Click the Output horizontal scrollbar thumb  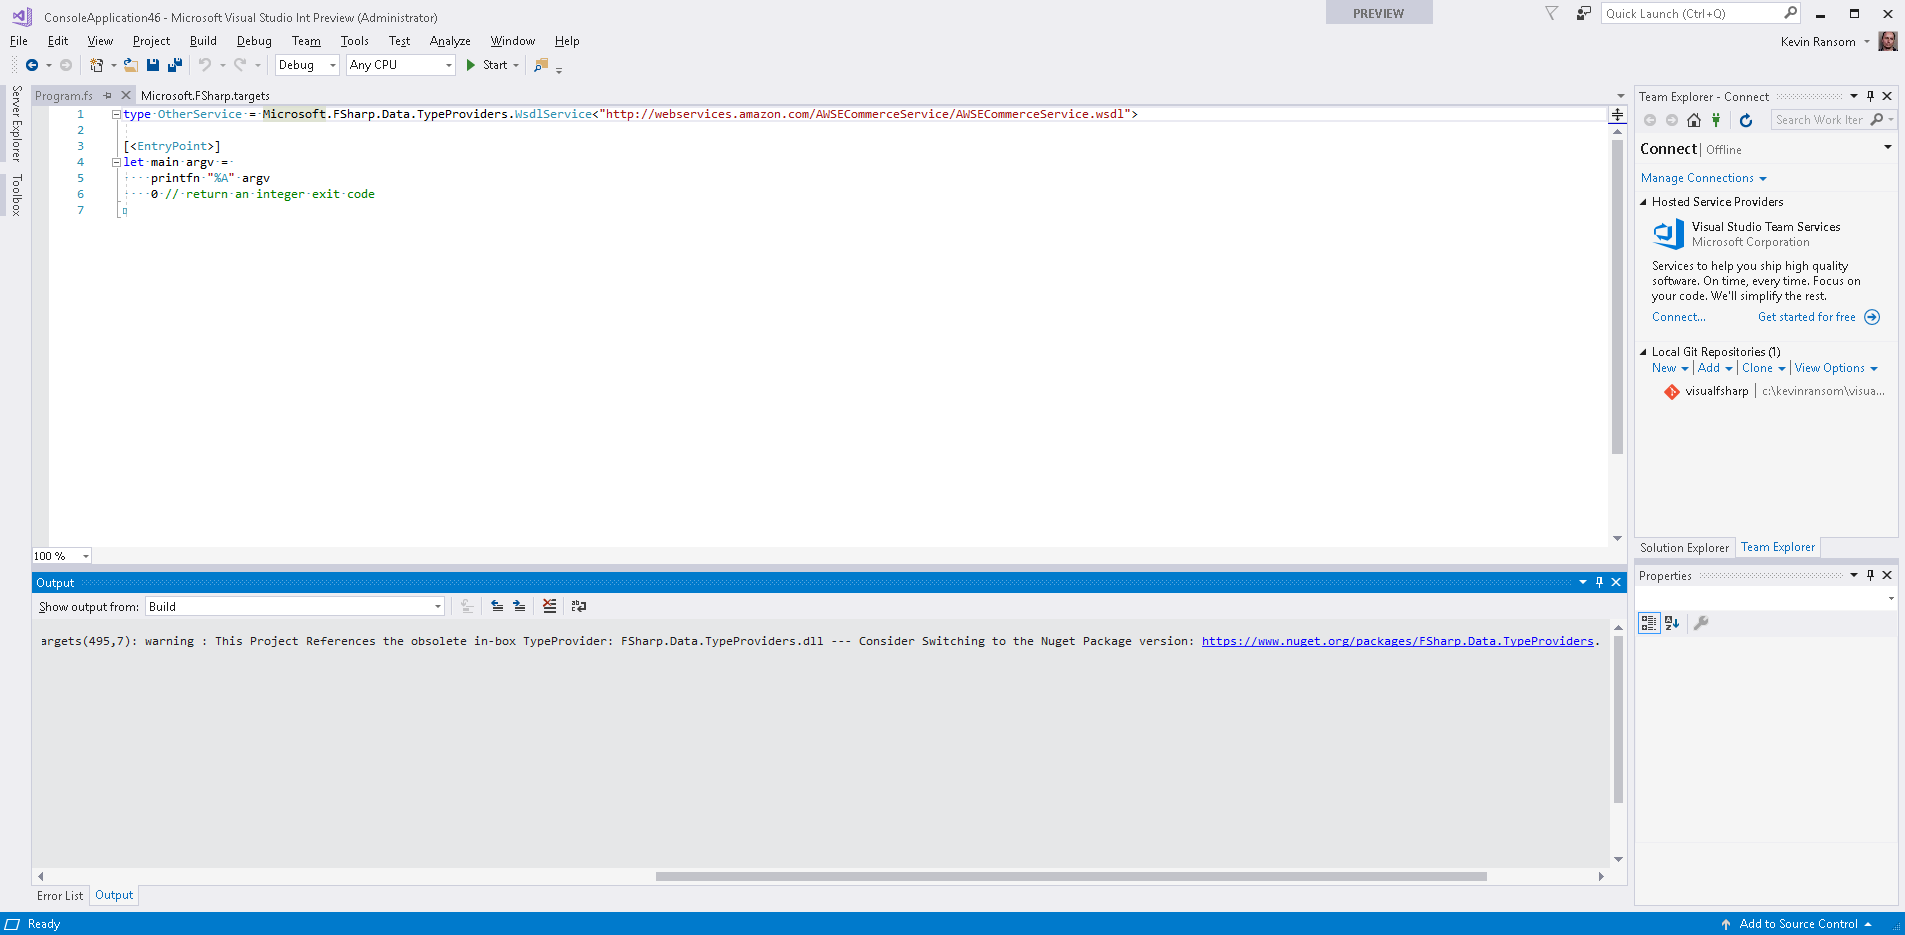1071,876
